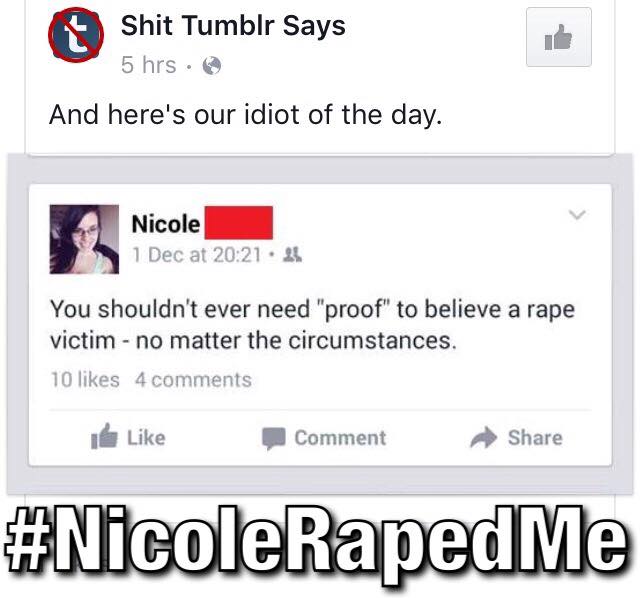Open Nicole's profile name link
The height and width of the screenshot is (598, 640).
coord(166,224)
